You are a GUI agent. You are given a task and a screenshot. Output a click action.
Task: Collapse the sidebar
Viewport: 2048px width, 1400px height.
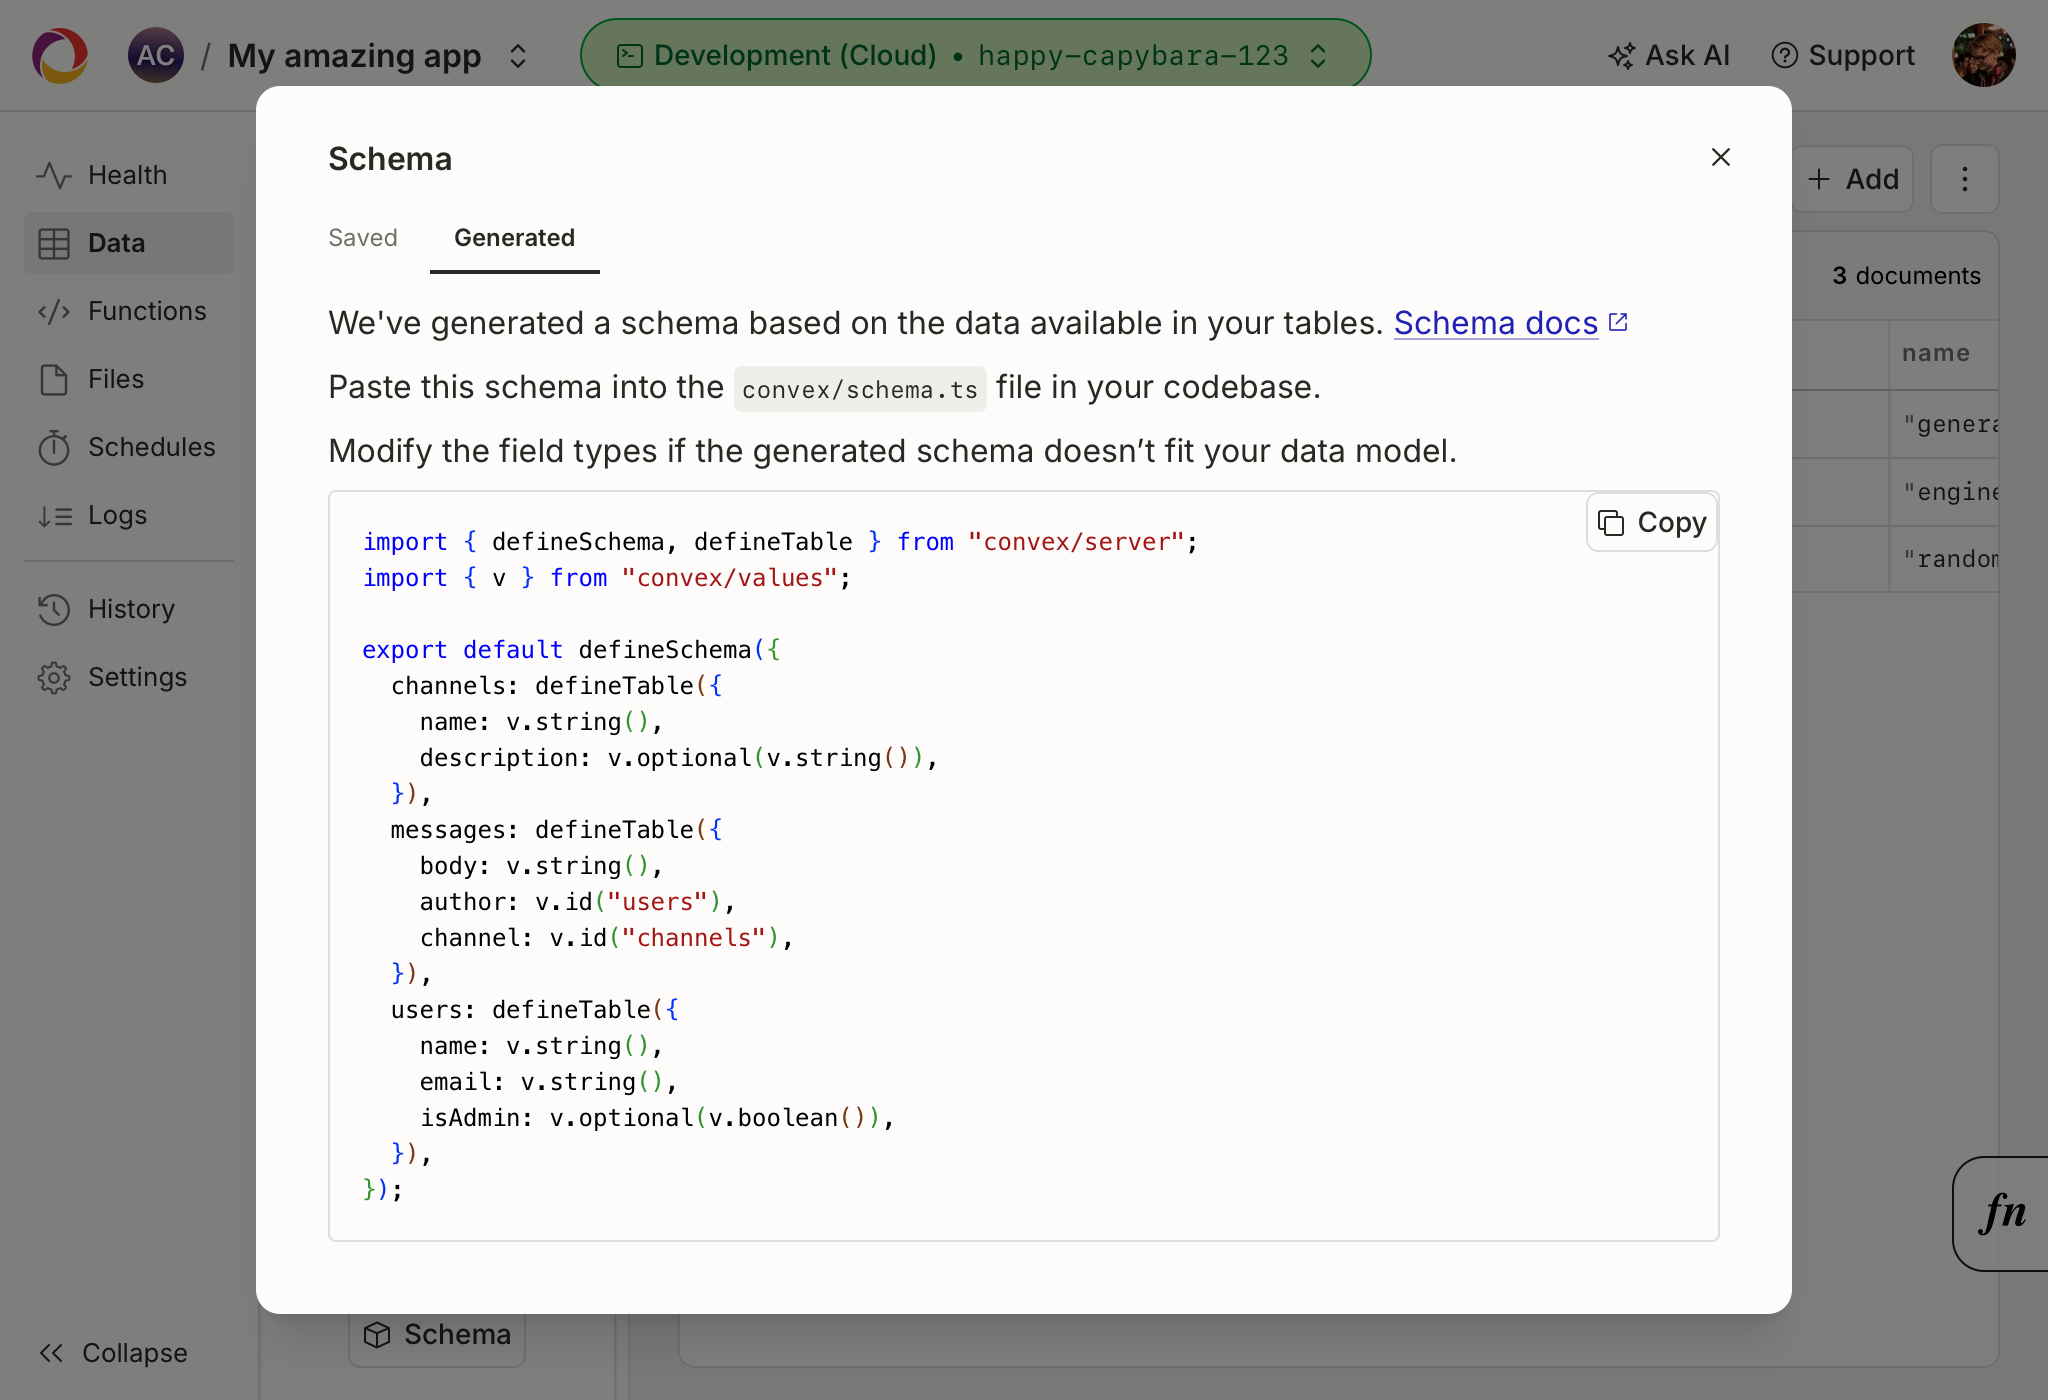pyautogui.click(x=113, y=1353)
